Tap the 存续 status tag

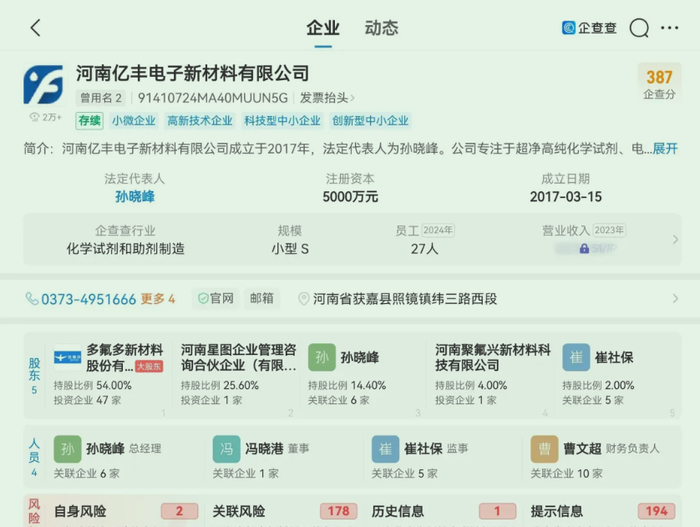click(x=90, y=121)
